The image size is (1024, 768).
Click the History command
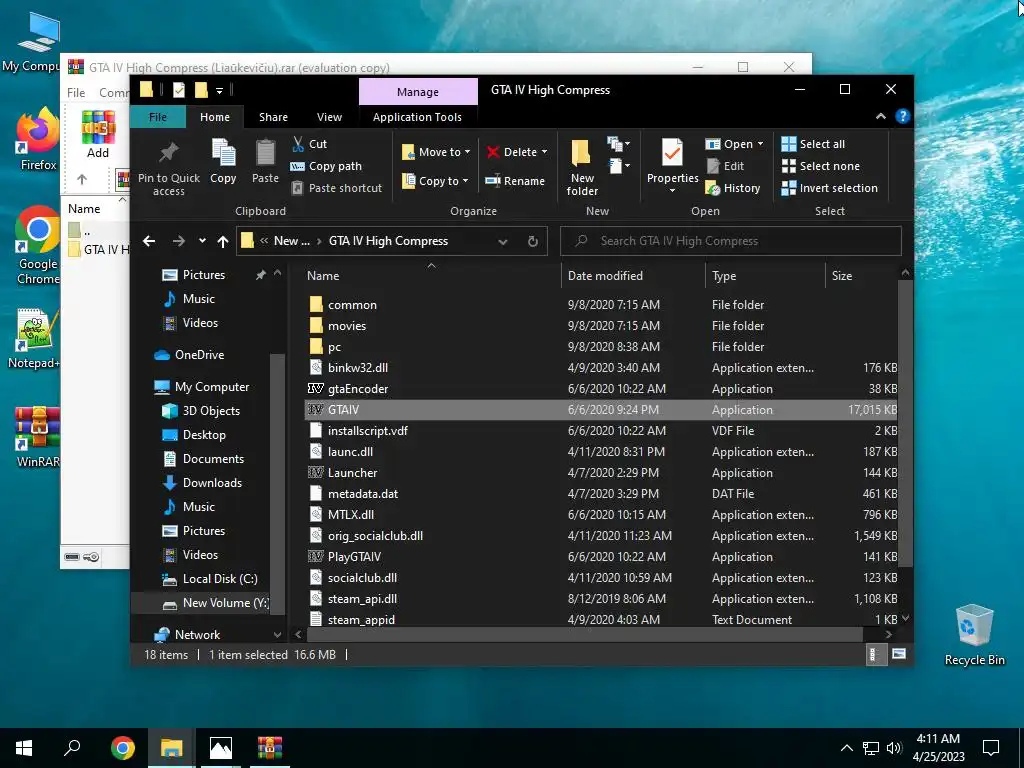click(x=733, y=188)
